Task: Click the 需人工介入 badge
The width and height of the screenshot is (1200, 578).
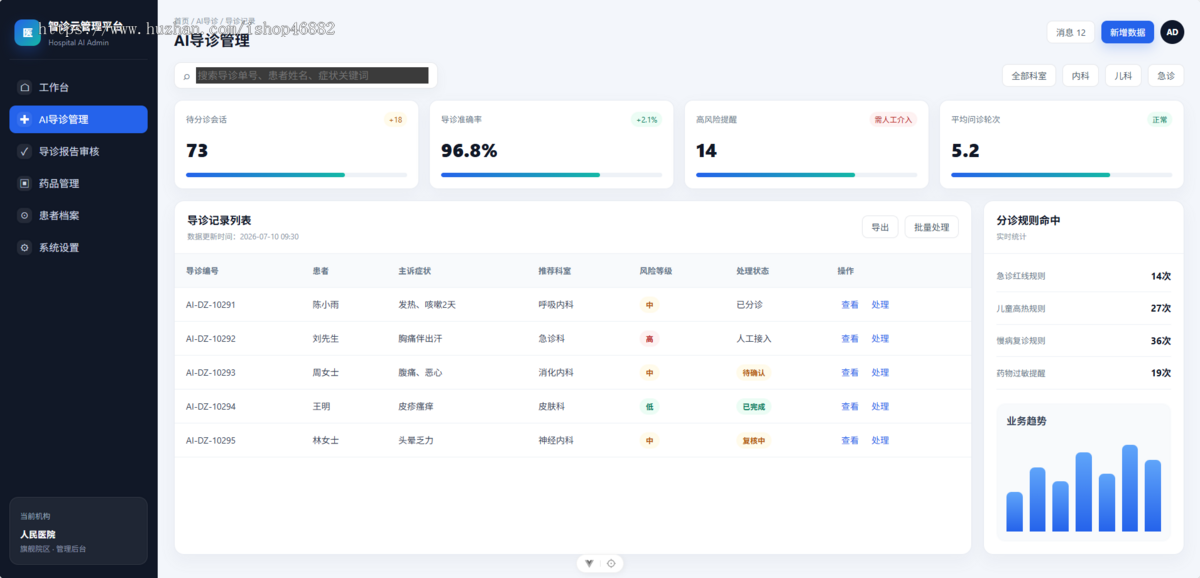Action: pos(893,120)
